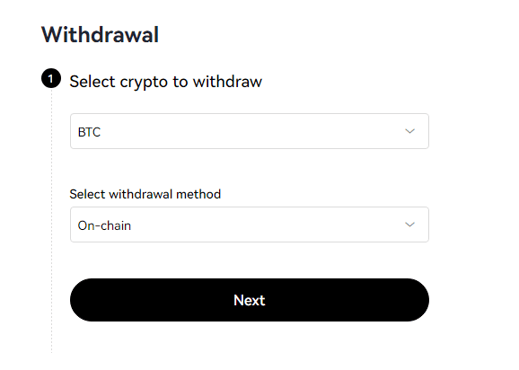Open the withdrawal method dropdown showing On-chain

[x=249, y=224]
